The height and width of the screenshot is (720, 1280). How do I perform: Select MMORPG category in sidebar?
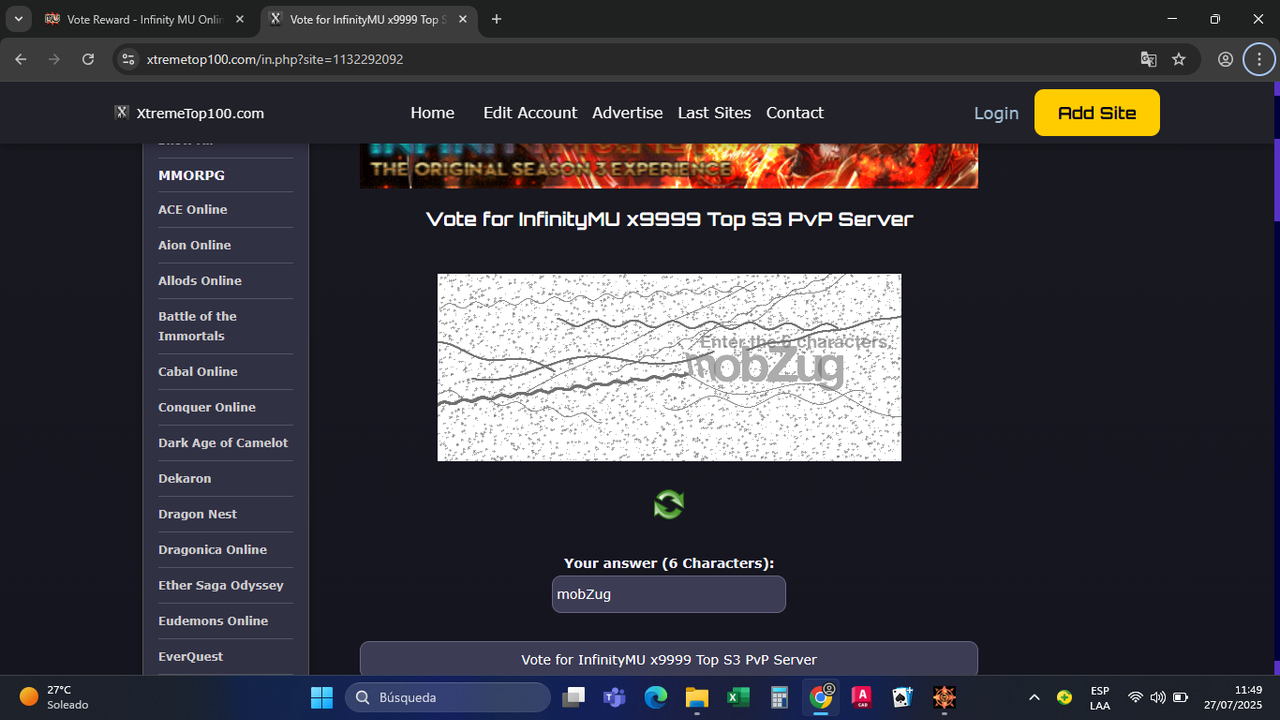[x=191, y=175]
